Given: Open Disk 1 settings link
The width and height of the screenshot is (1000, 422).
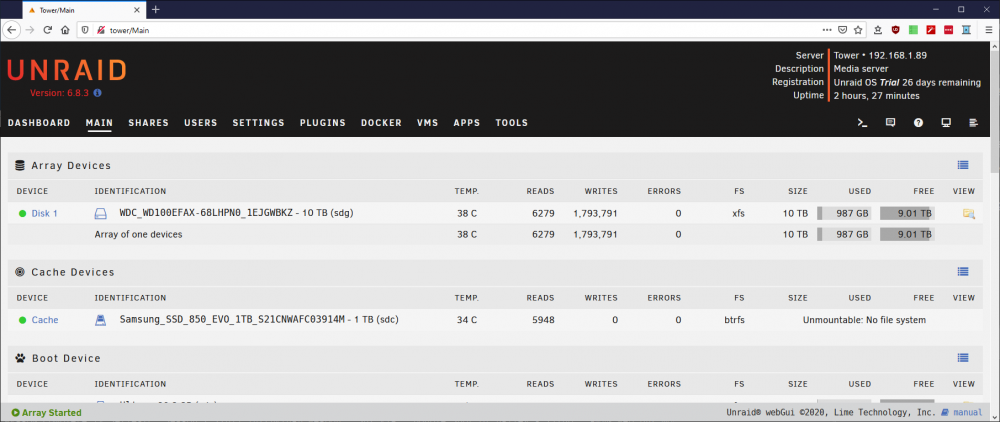Looking at the screenshot, I should tap(45, 214).
